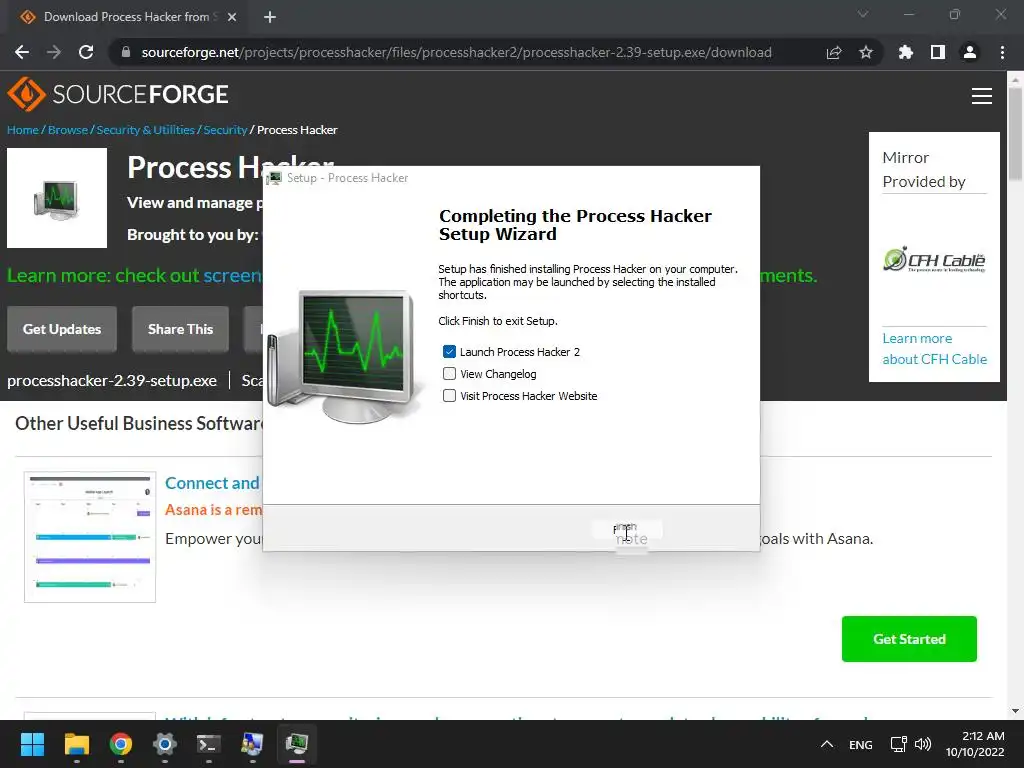Open Settings gear in taskbar
The image size is (1024, 768).
(165, 744)
